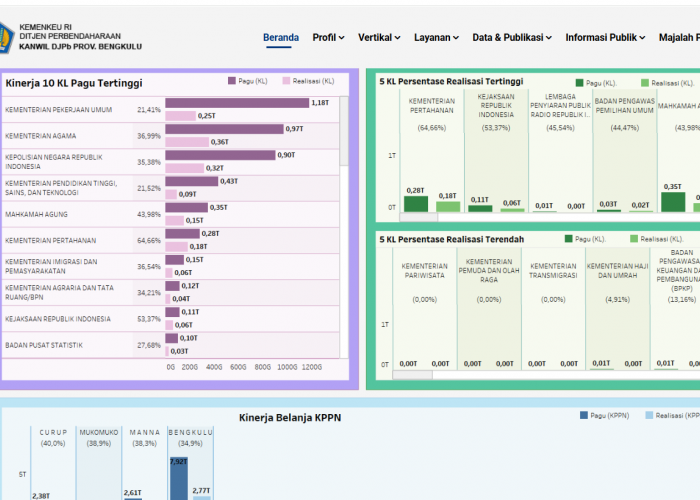Click pink Realisasi (KL) legend swatch
The height and width of the screenshot is (500, 700).
(286, 81)
